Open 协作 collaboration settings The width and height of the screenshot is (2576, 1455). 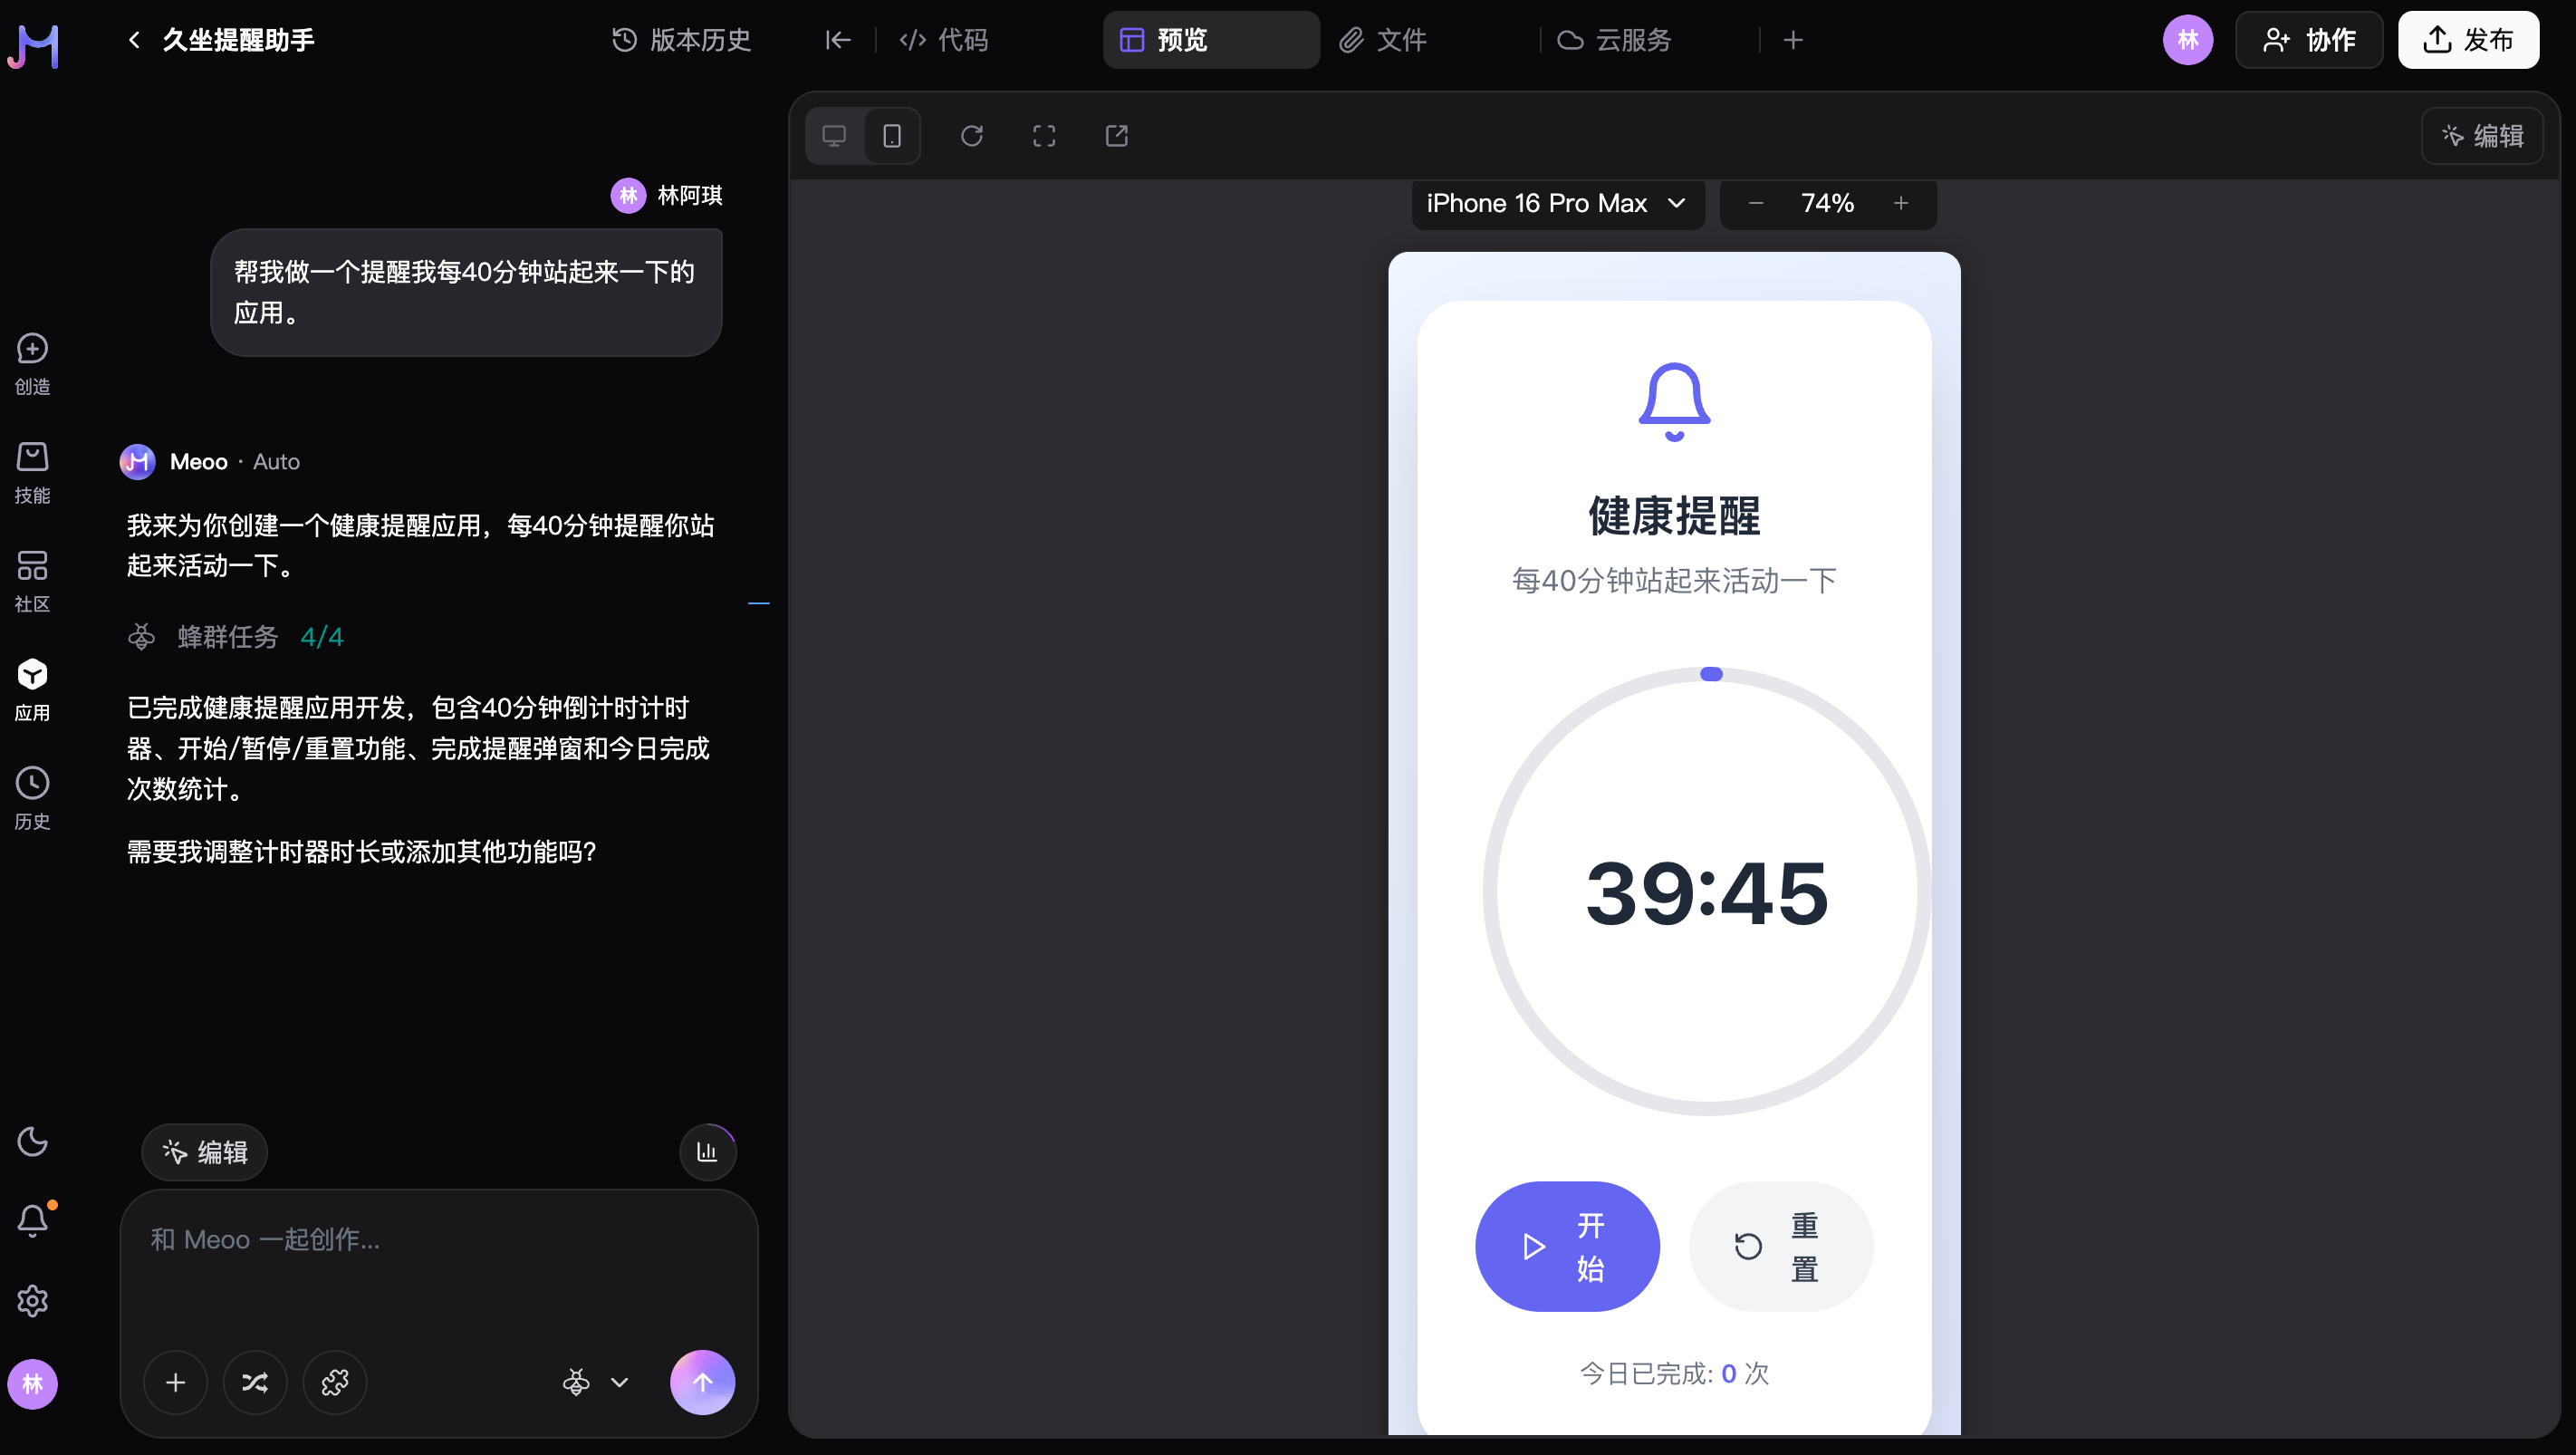2308,40
